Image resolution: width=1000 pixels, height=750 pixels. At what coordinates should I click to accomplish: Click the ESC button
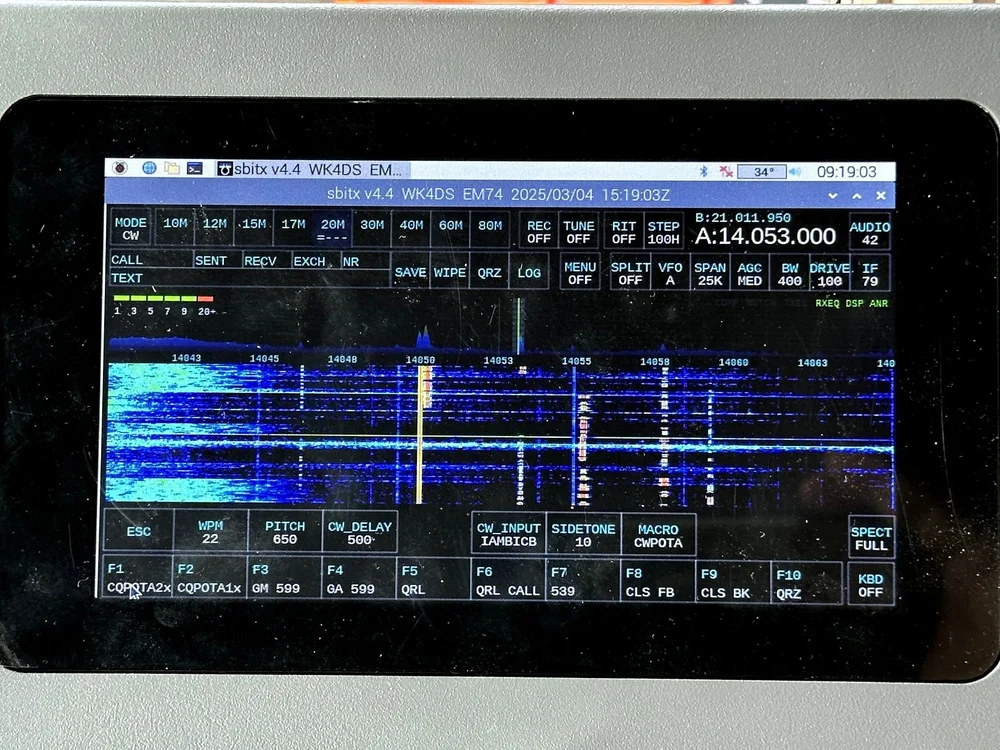coord(138,531)
